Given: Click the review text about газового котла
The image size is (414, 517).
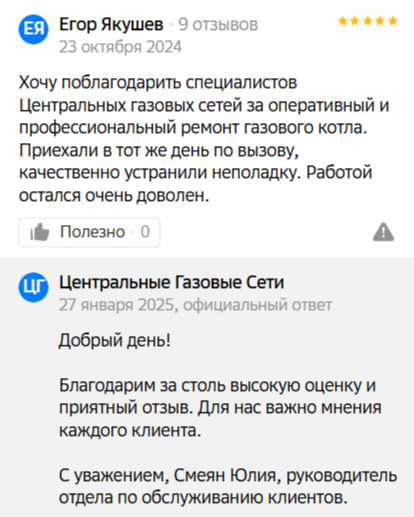Looking at the screenshot, I should pos(204,139).
